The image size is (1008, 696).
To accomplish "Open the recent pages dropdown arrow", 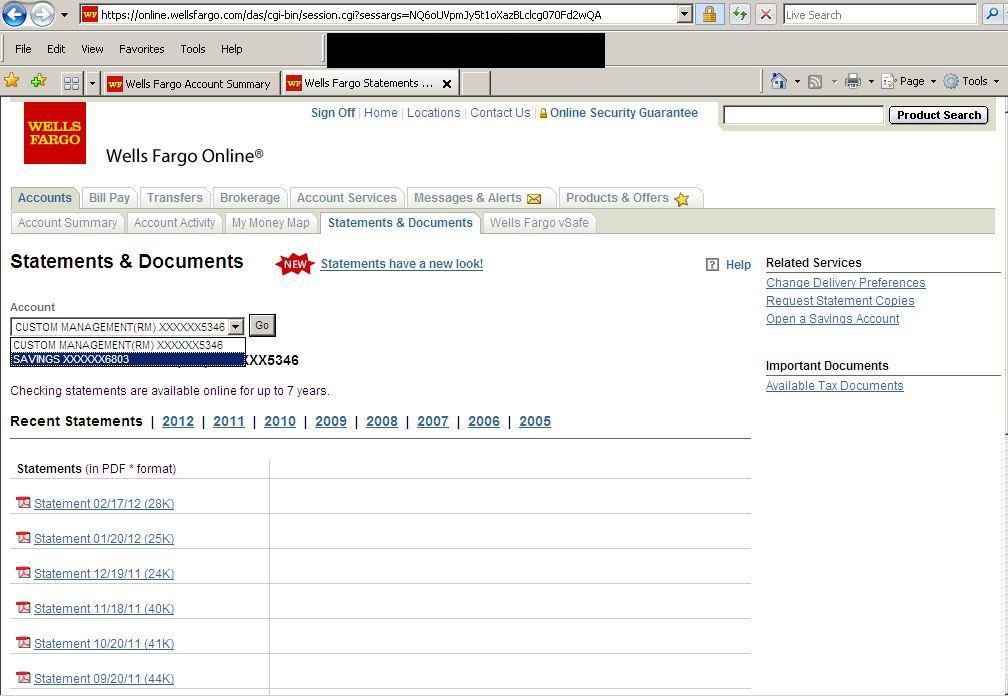I will click(x=64, y=15).
